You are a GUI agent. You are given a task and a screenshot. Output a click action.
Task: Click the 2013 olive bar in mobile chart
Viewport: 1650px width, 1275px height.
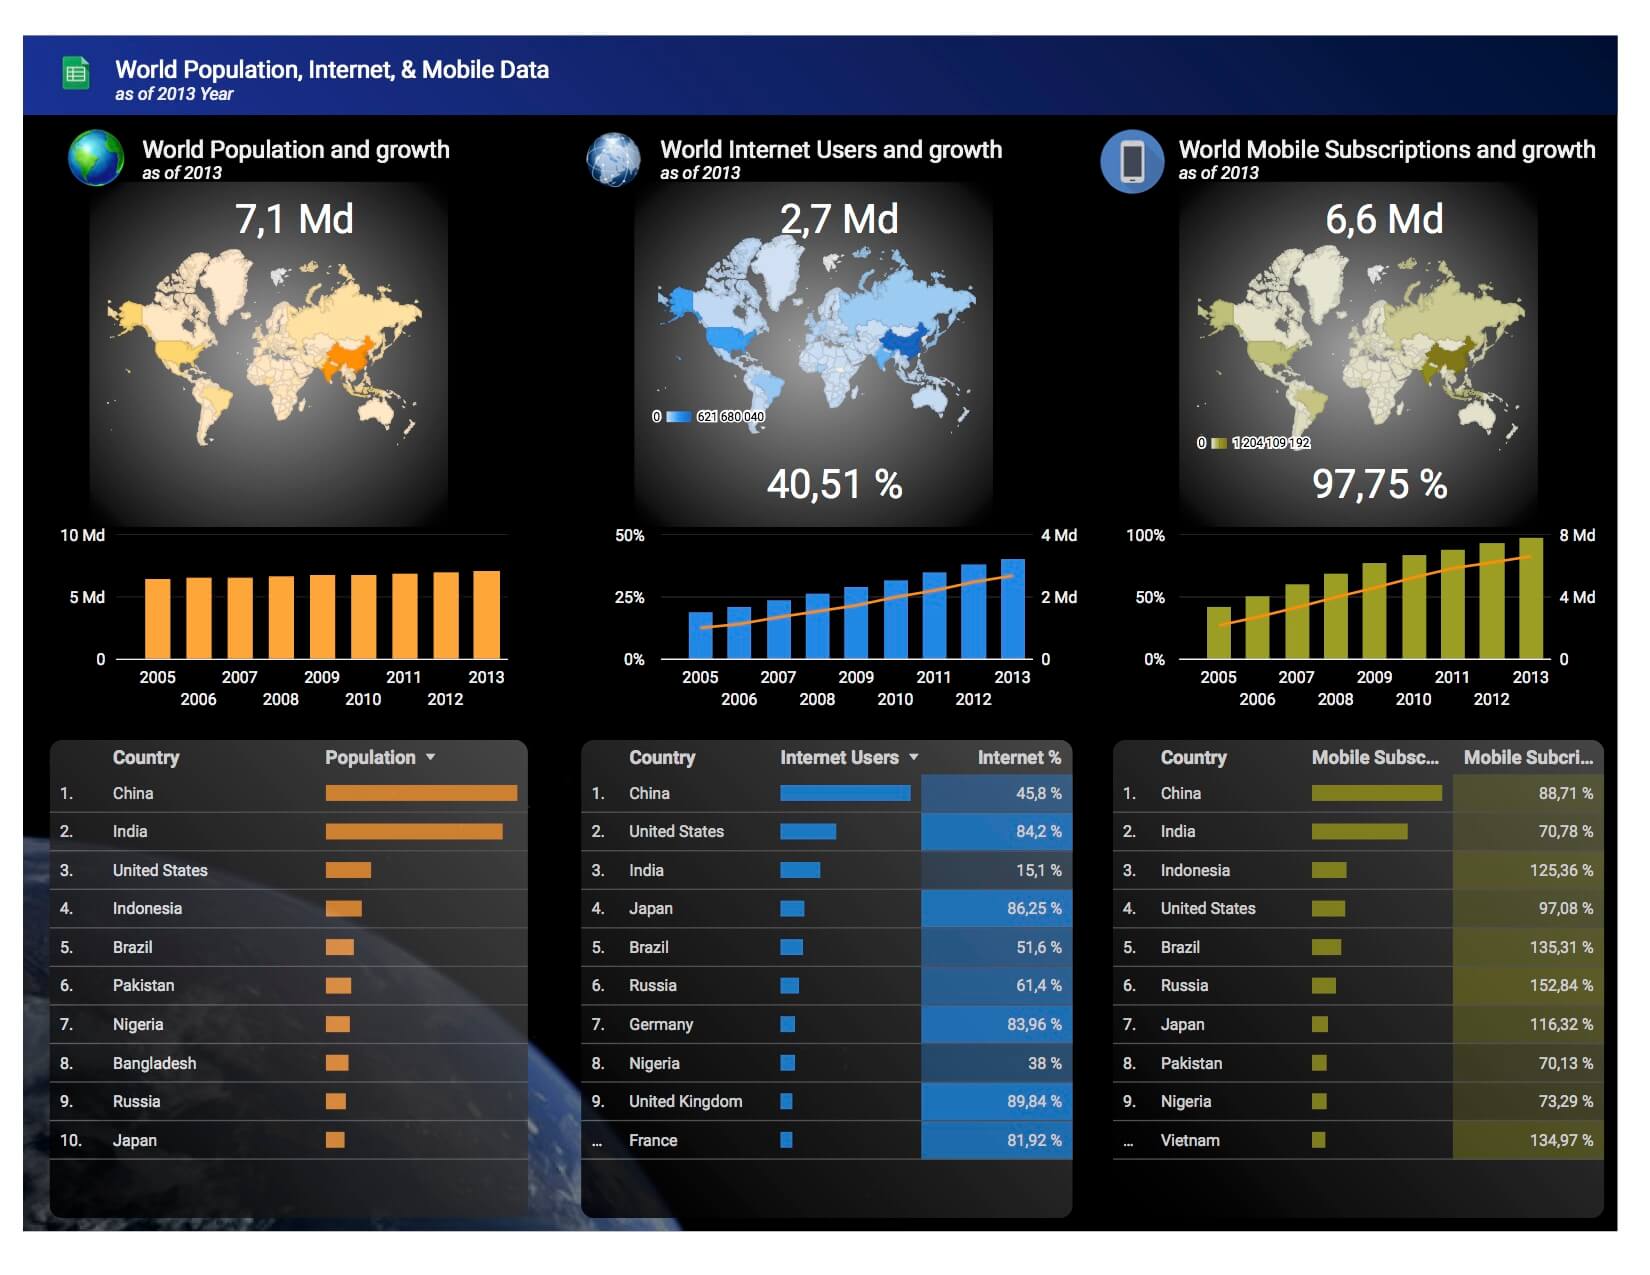click(x=1531, y=598)
